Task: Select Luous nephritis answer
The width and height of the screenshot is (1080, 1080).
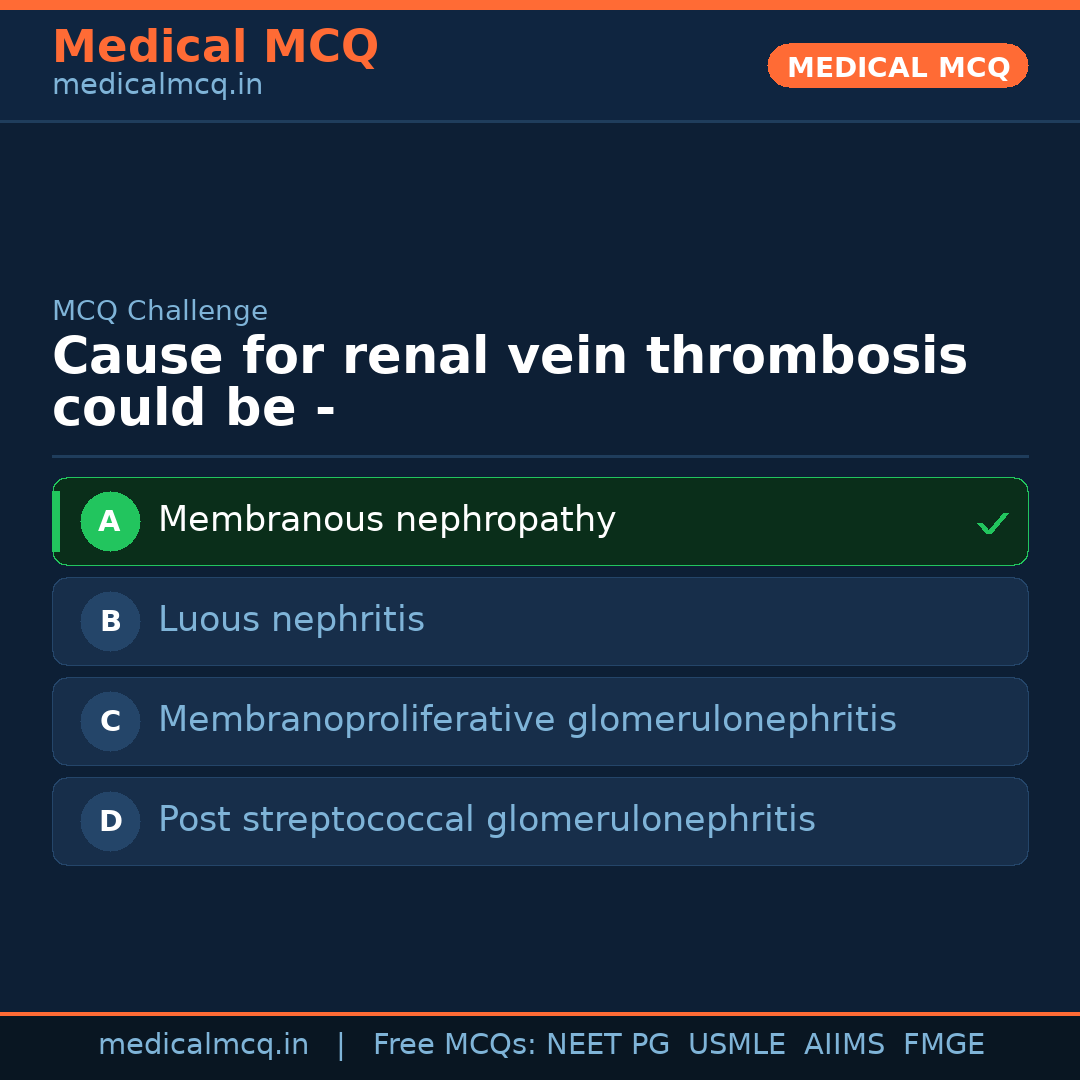Action: (291, 620)
